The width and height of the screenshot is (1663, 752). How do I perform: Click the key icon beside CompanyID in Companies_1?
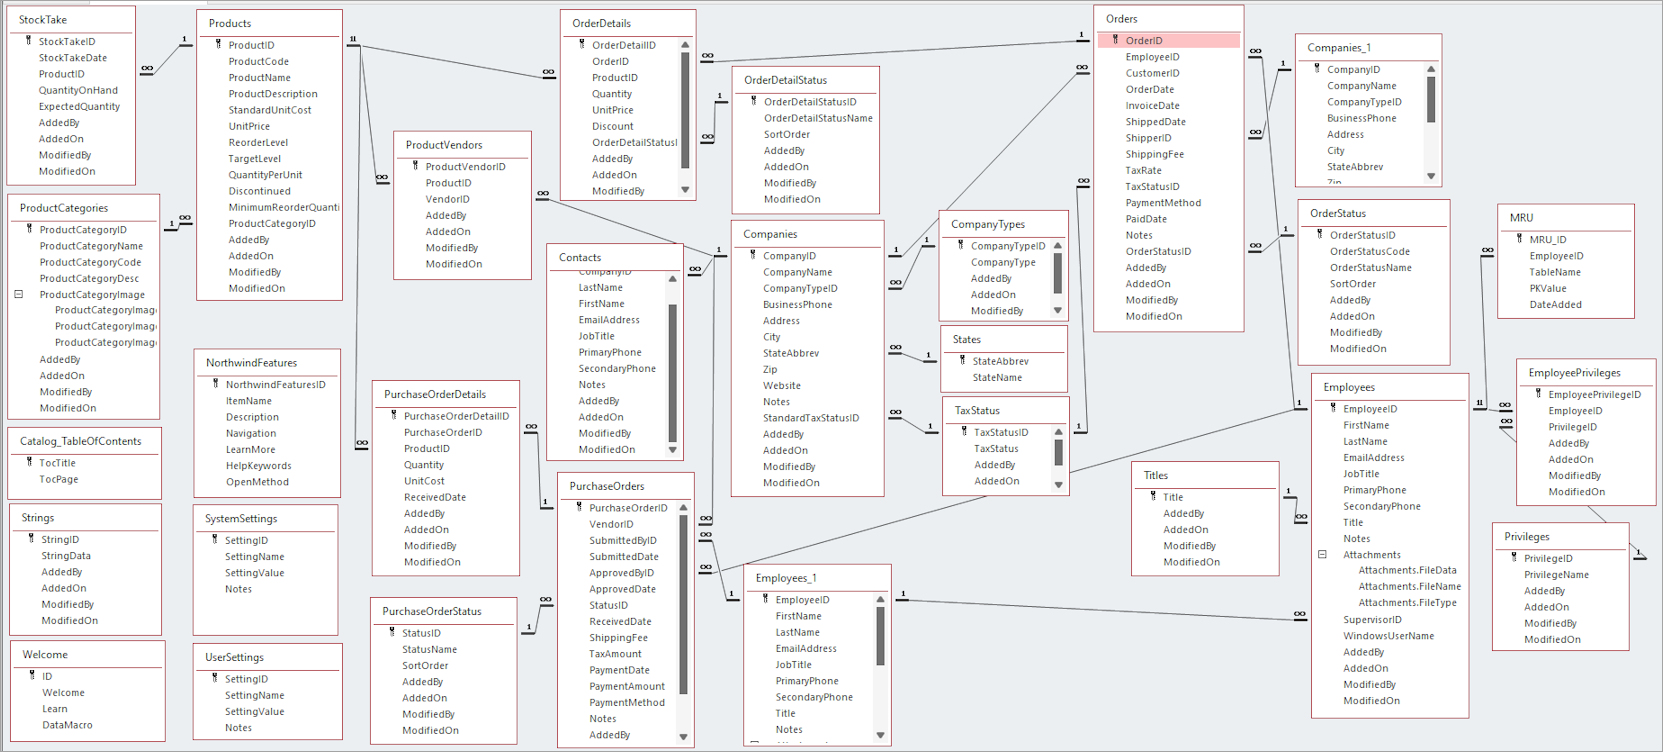pos(1317,69)
